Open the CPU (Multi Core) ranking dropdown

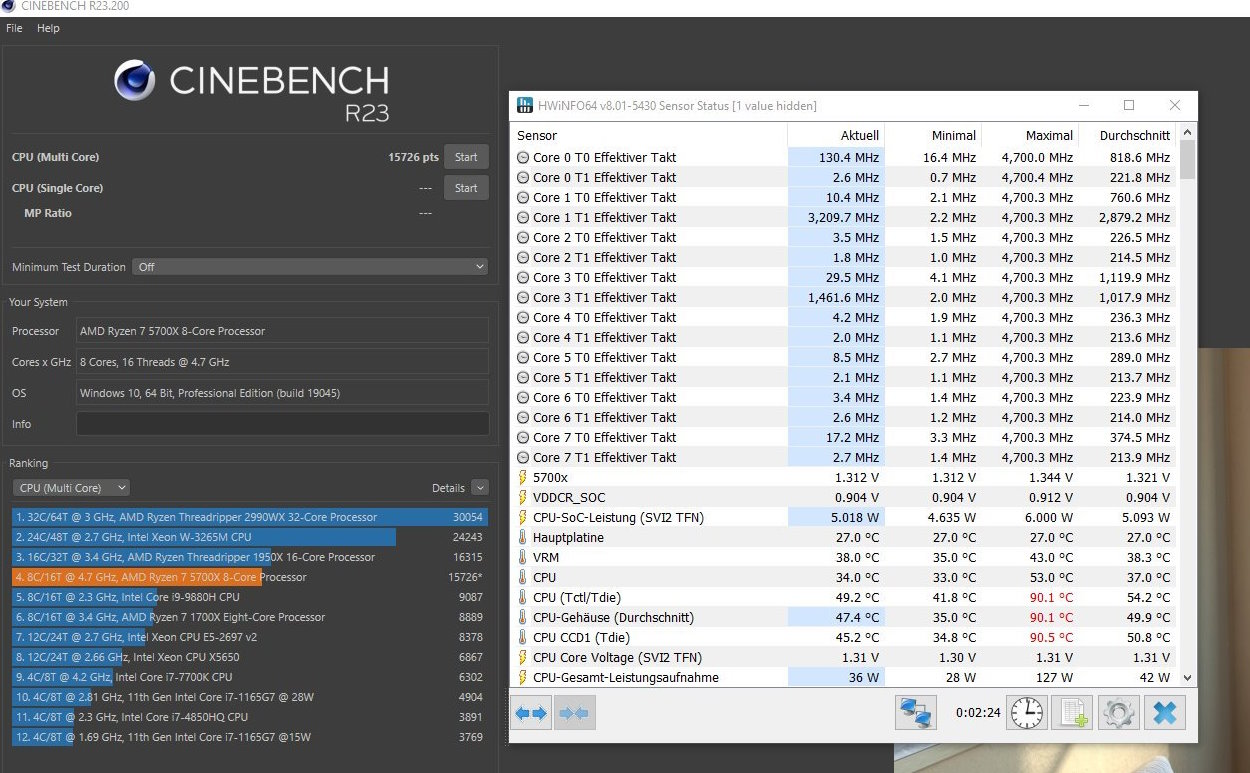pos(71,487)
